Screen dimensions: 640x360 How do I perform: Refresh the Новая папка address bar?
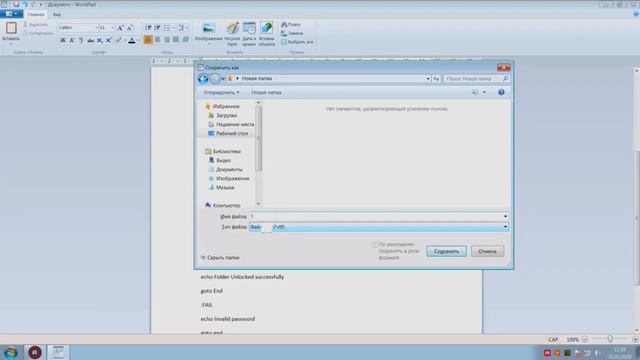(x=436, y=78)
